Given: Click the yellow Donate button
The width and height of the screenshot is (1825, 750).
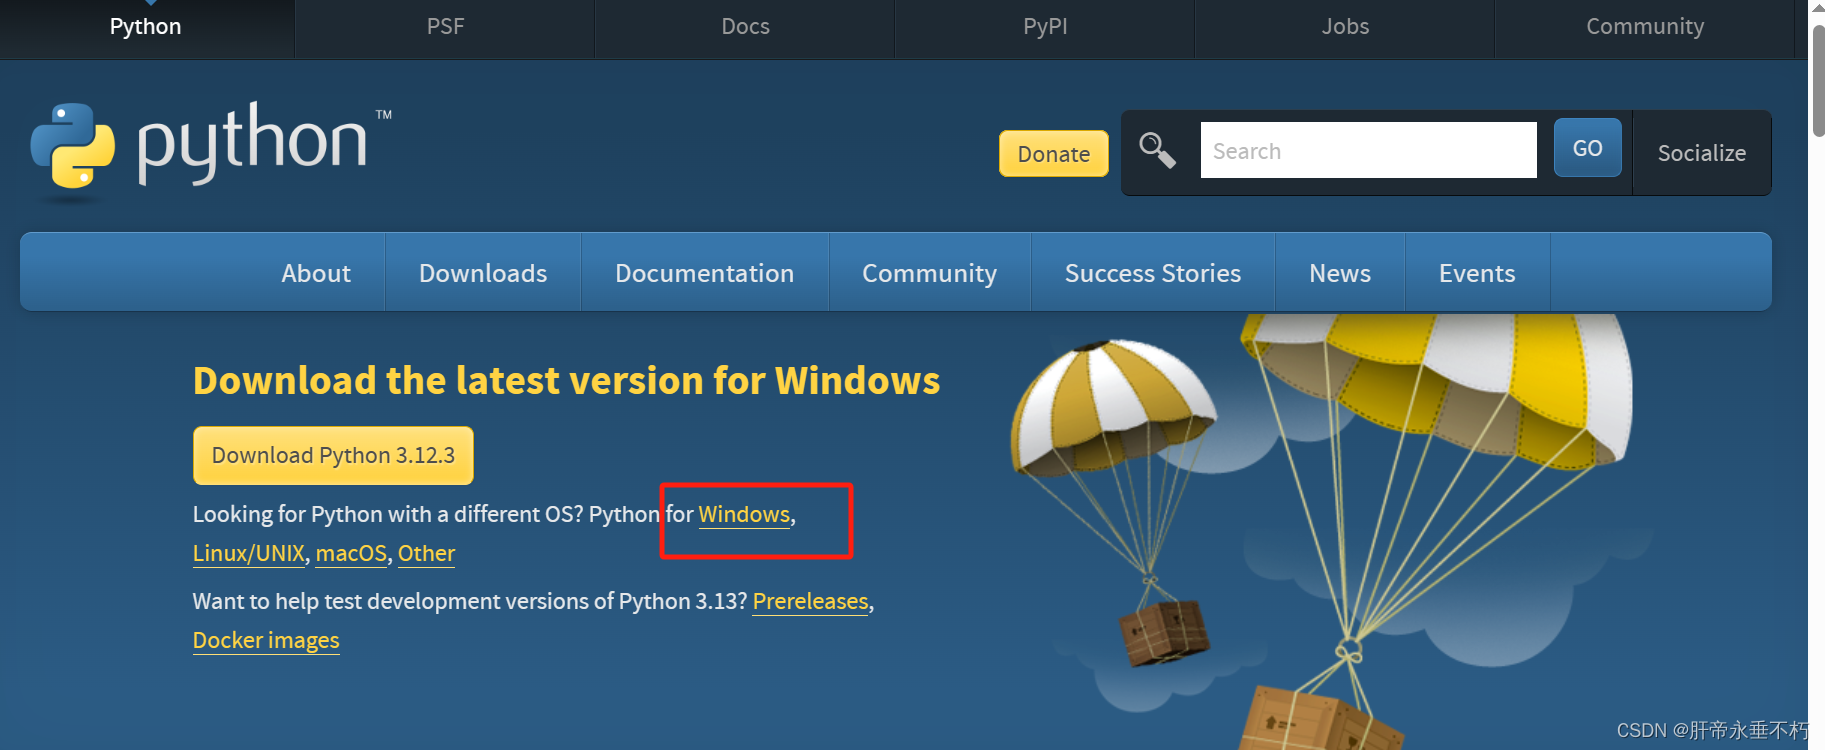Looking at the screenshot, I should (1053, 154).
